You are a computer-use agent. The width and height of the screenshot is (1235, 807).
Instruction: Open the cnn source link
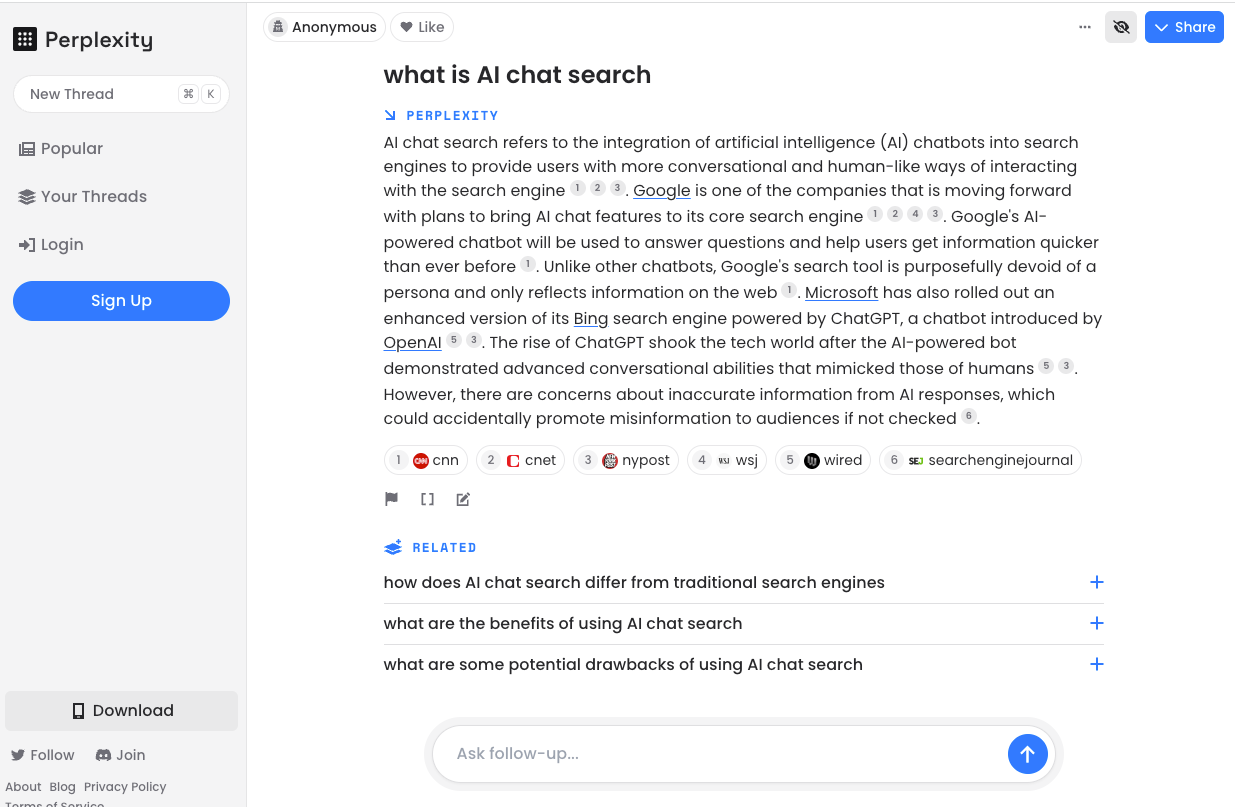pyautogui.click(x=425, y=460)
